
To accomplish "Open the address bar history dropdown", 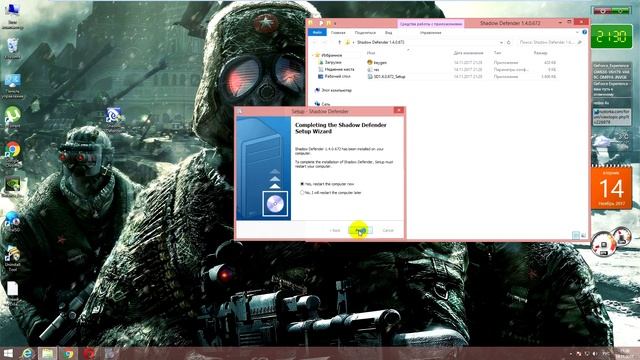I will click(x=501, y=42).
